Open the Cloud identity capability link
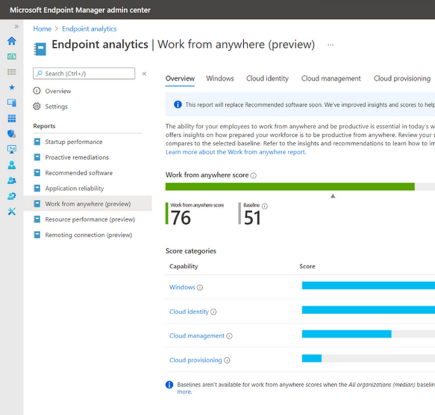The height and width of the screenshot is (415, 435). (x=189, y=312)
